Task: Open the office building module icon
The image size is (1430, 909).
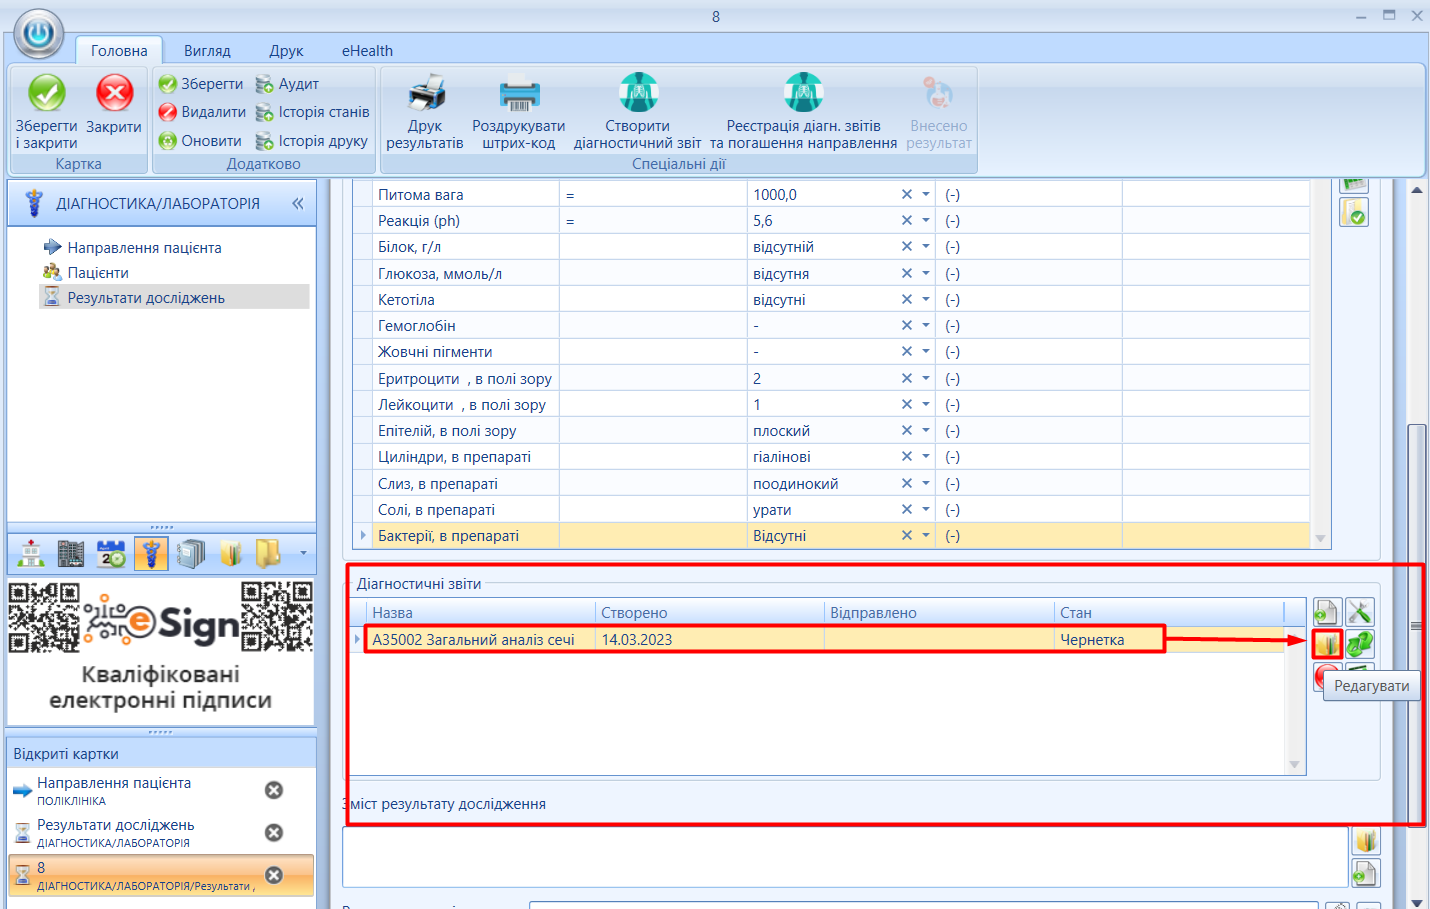Action: (71, 553)
